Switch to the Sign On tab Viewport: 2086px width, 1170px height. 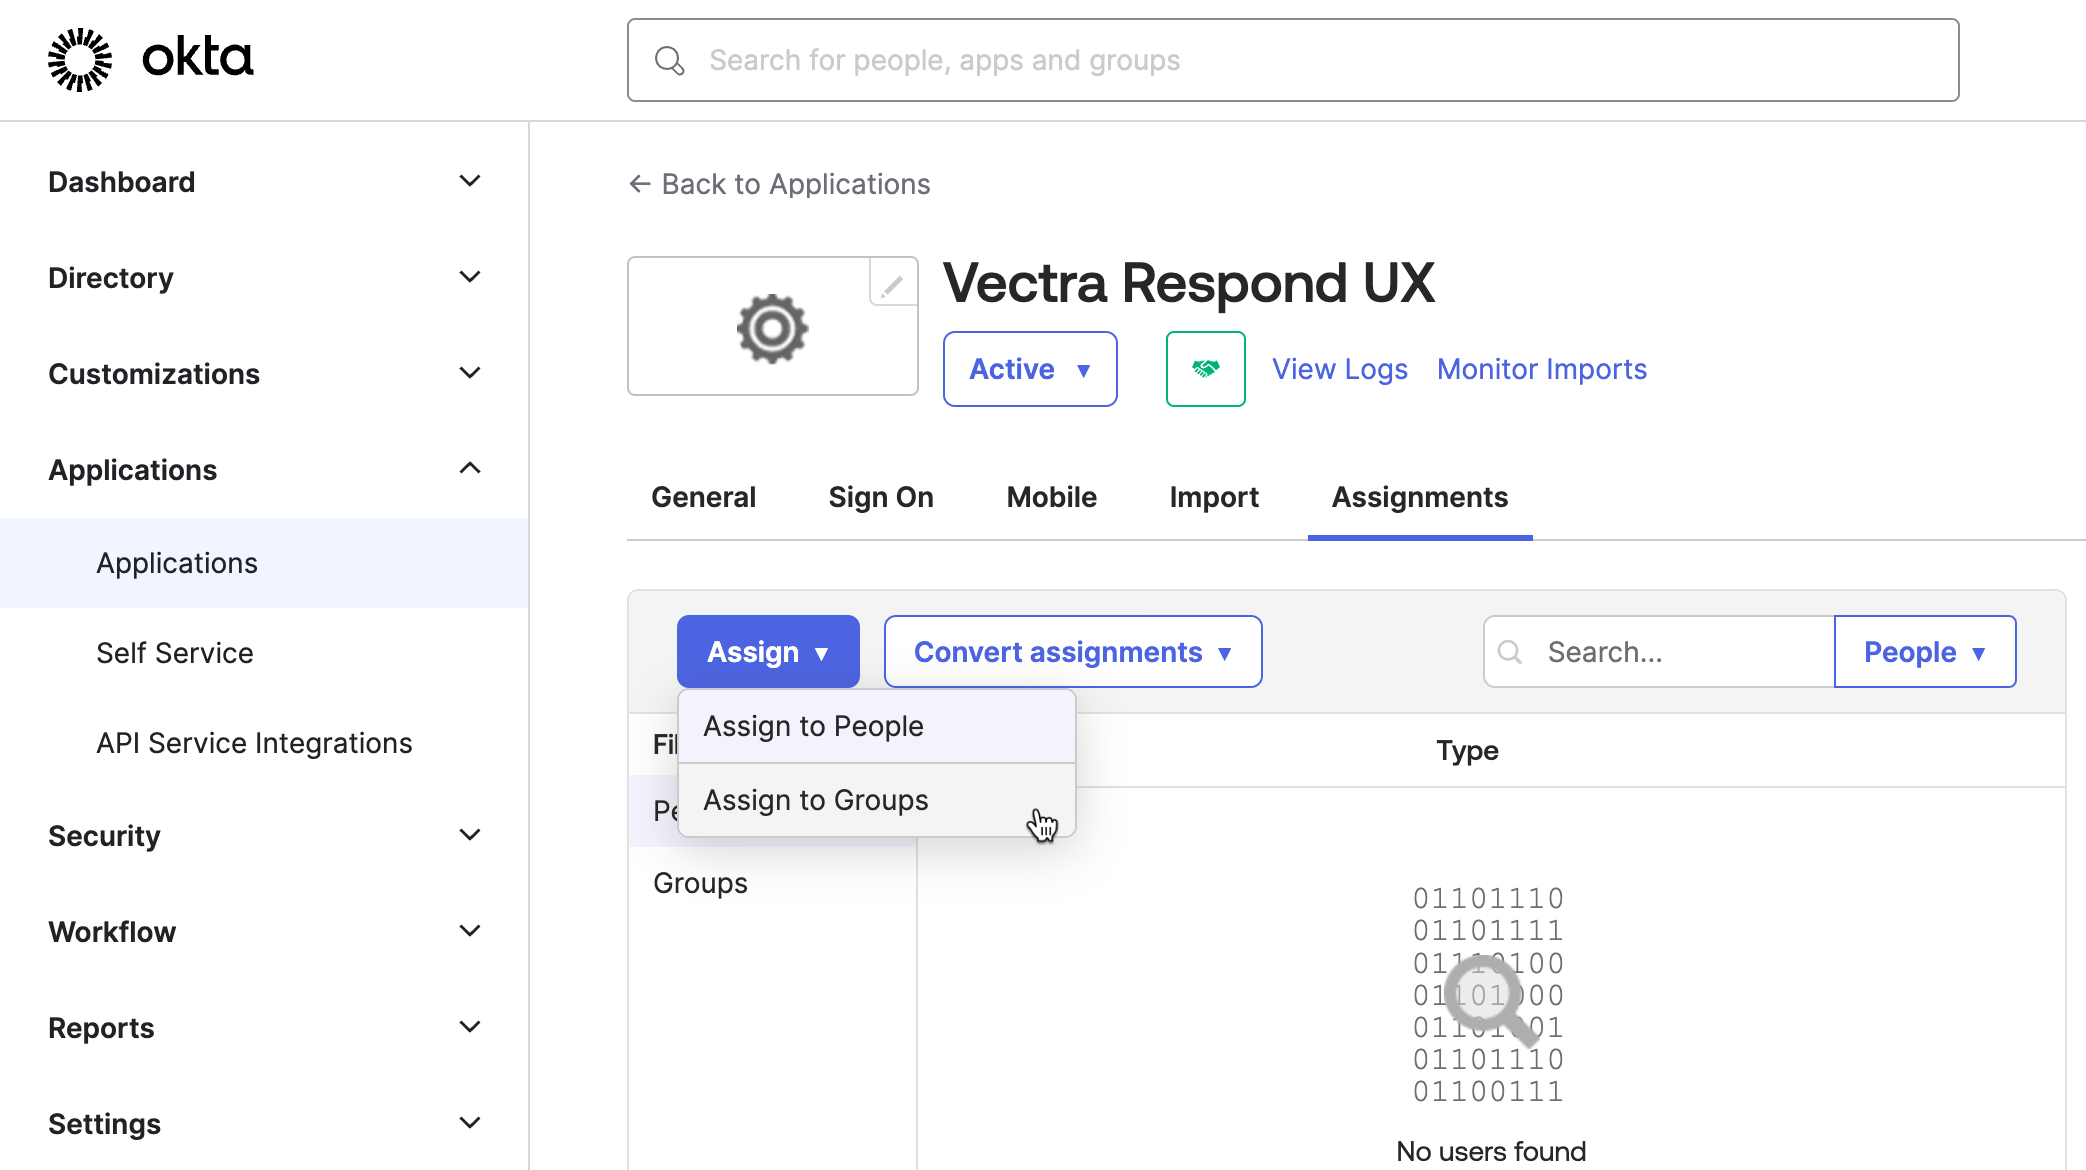[880, 497]
